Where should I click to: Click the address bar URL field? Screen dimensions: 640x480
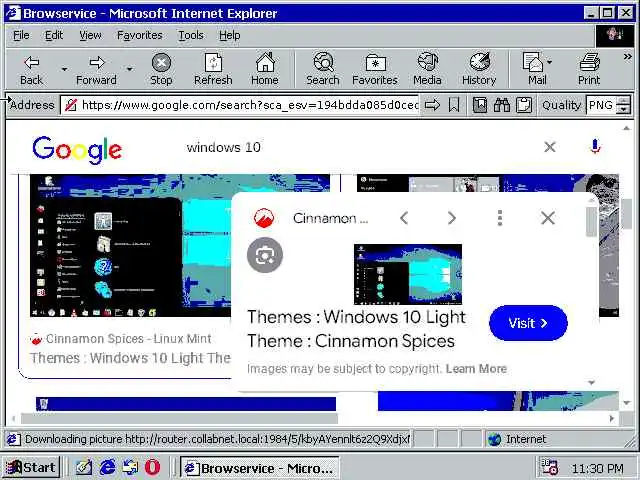pos(240,105)
